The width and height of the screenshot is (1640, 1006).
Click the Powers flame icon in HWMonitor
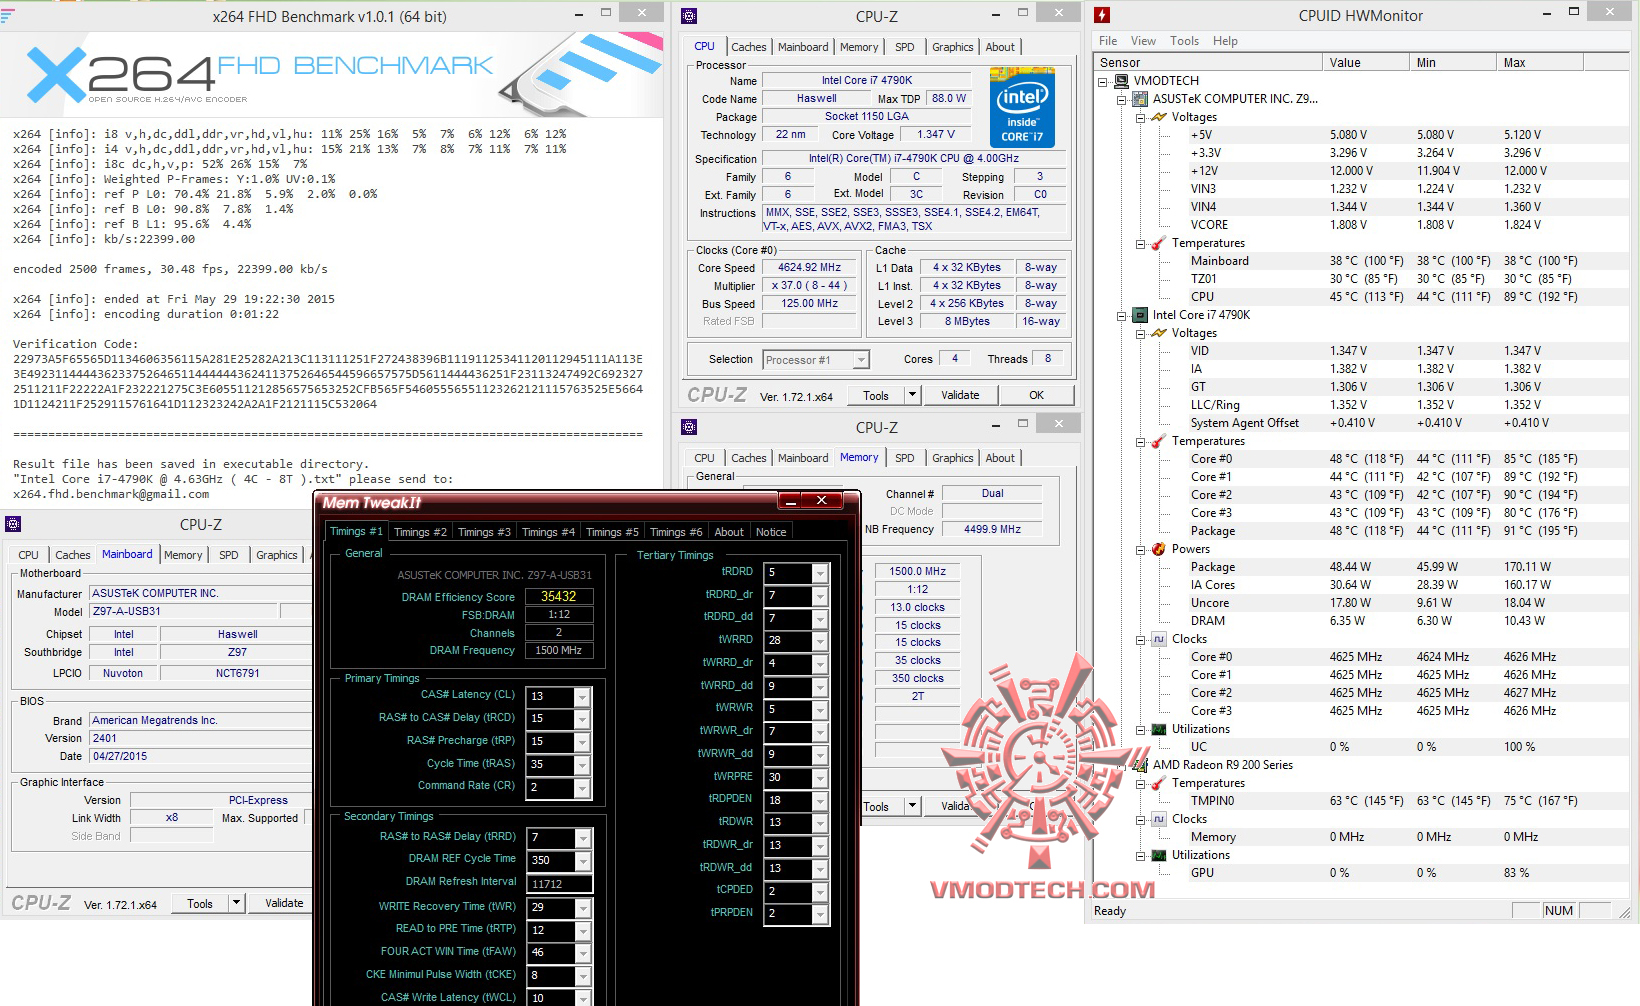click(x=1159, y=549)
